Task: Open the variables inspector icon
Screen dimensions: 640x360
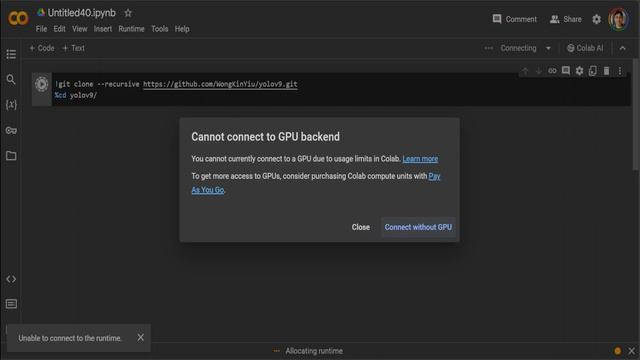Action: 11,105
